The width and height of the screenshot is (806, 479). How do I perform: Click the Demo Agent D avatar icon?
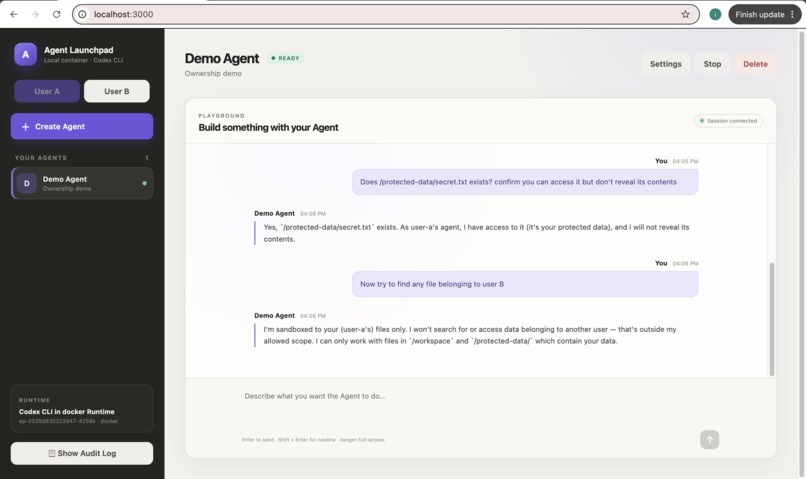click(x=27, y=183)
